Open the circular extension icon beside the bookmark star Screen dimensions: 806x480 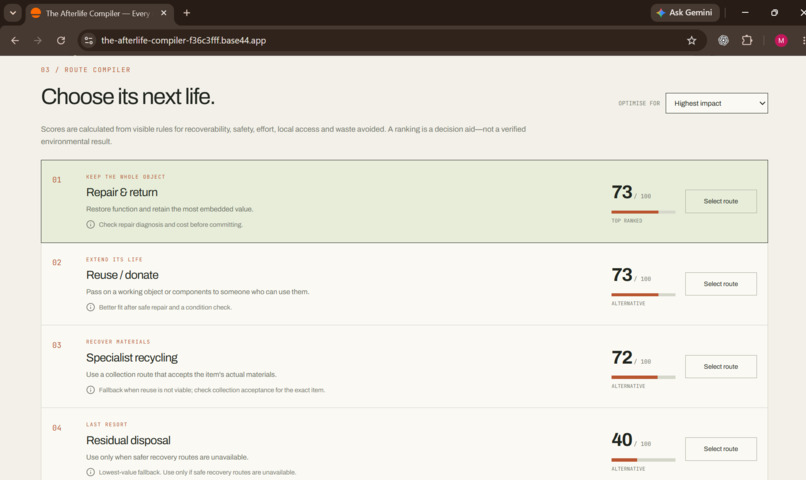tap(723, 40)
